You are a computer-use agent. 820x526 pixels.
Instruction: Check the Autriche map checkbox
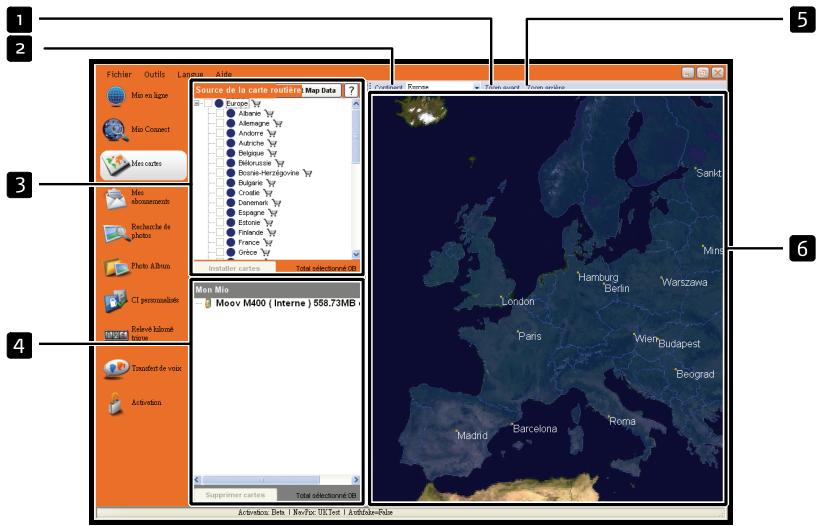(220, 143)
